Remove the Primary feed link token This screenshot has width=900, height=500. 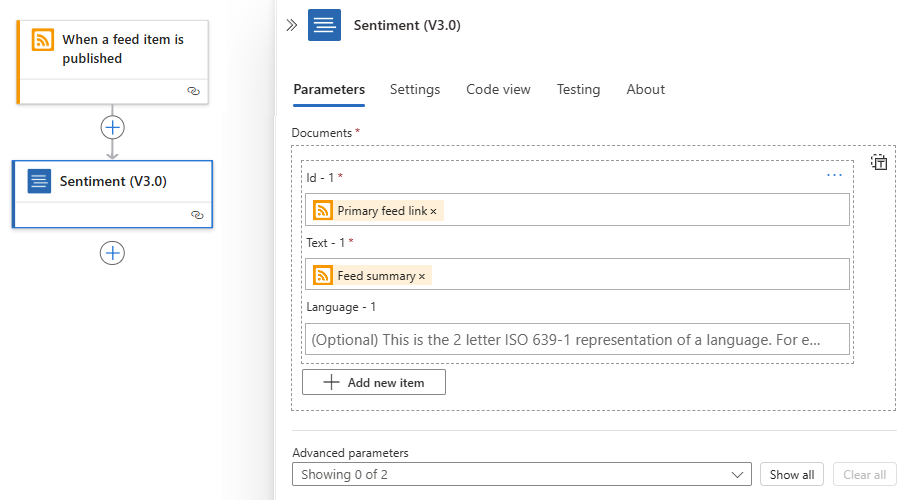[x=433, y=212]
